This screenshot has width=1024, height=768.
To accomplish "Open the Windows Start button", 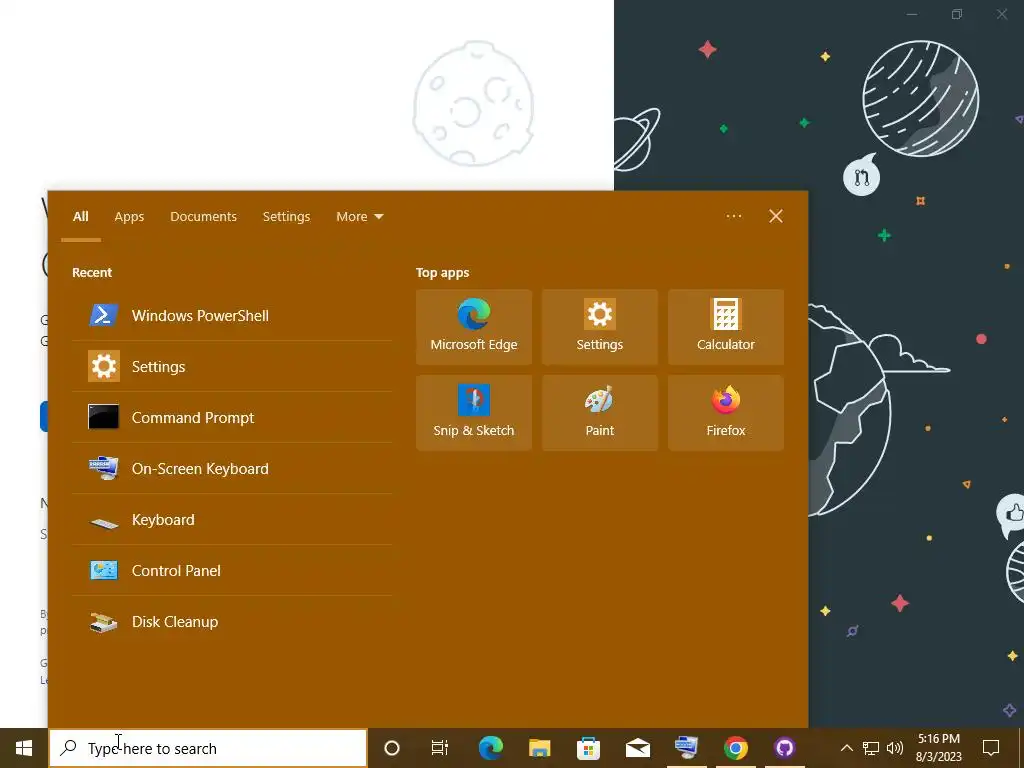I will pyautogui.click(x=24, y=748).
